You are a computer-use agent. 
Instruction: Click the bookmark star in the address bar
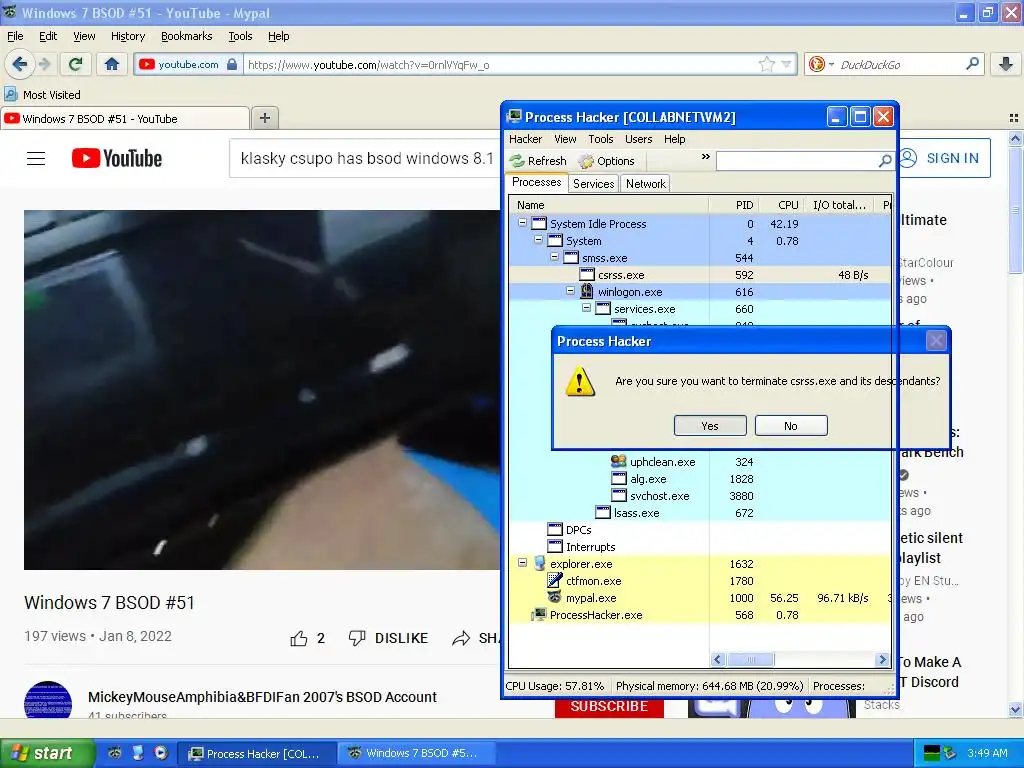point(767,64)
